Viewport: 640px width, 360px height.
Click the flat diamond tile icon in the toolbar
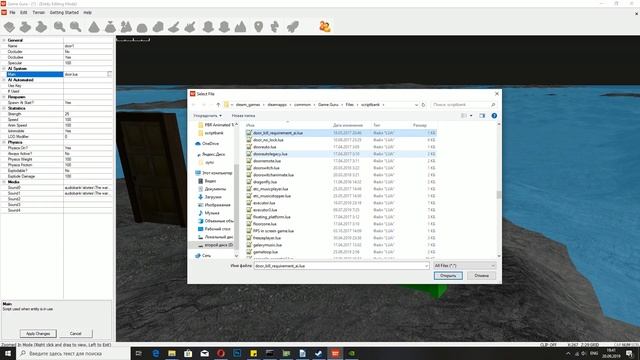point(9,27)
